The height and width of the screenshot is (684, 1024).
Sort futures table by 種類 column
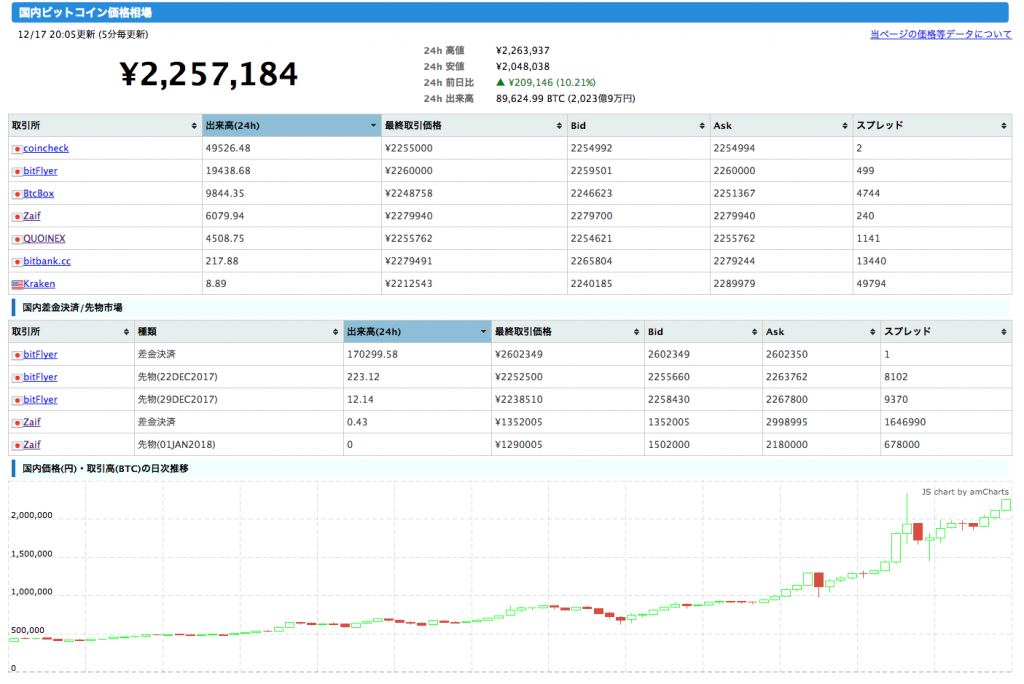239,332
